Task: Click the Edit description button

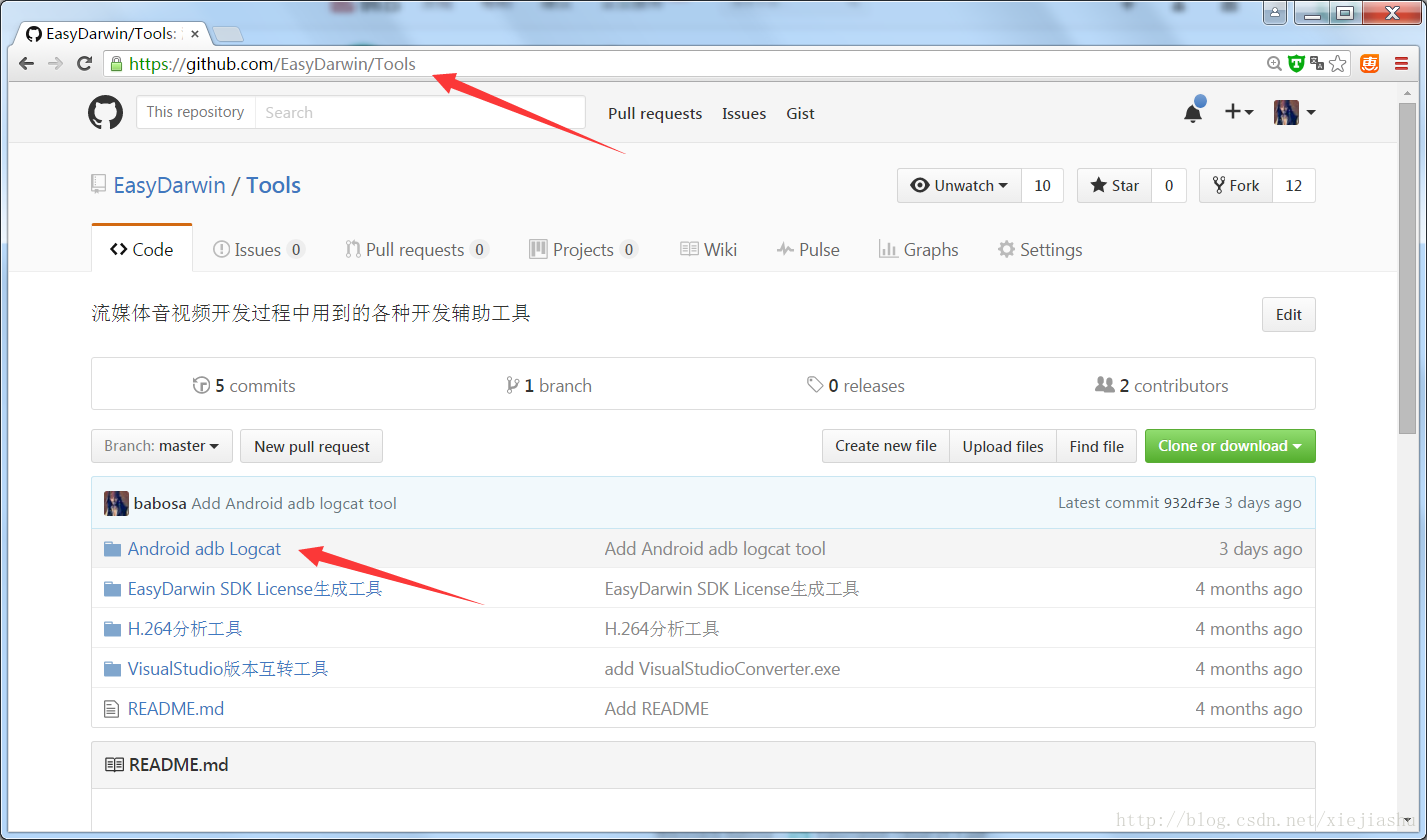Action: pyautogui.click(x=1288, y=314)
